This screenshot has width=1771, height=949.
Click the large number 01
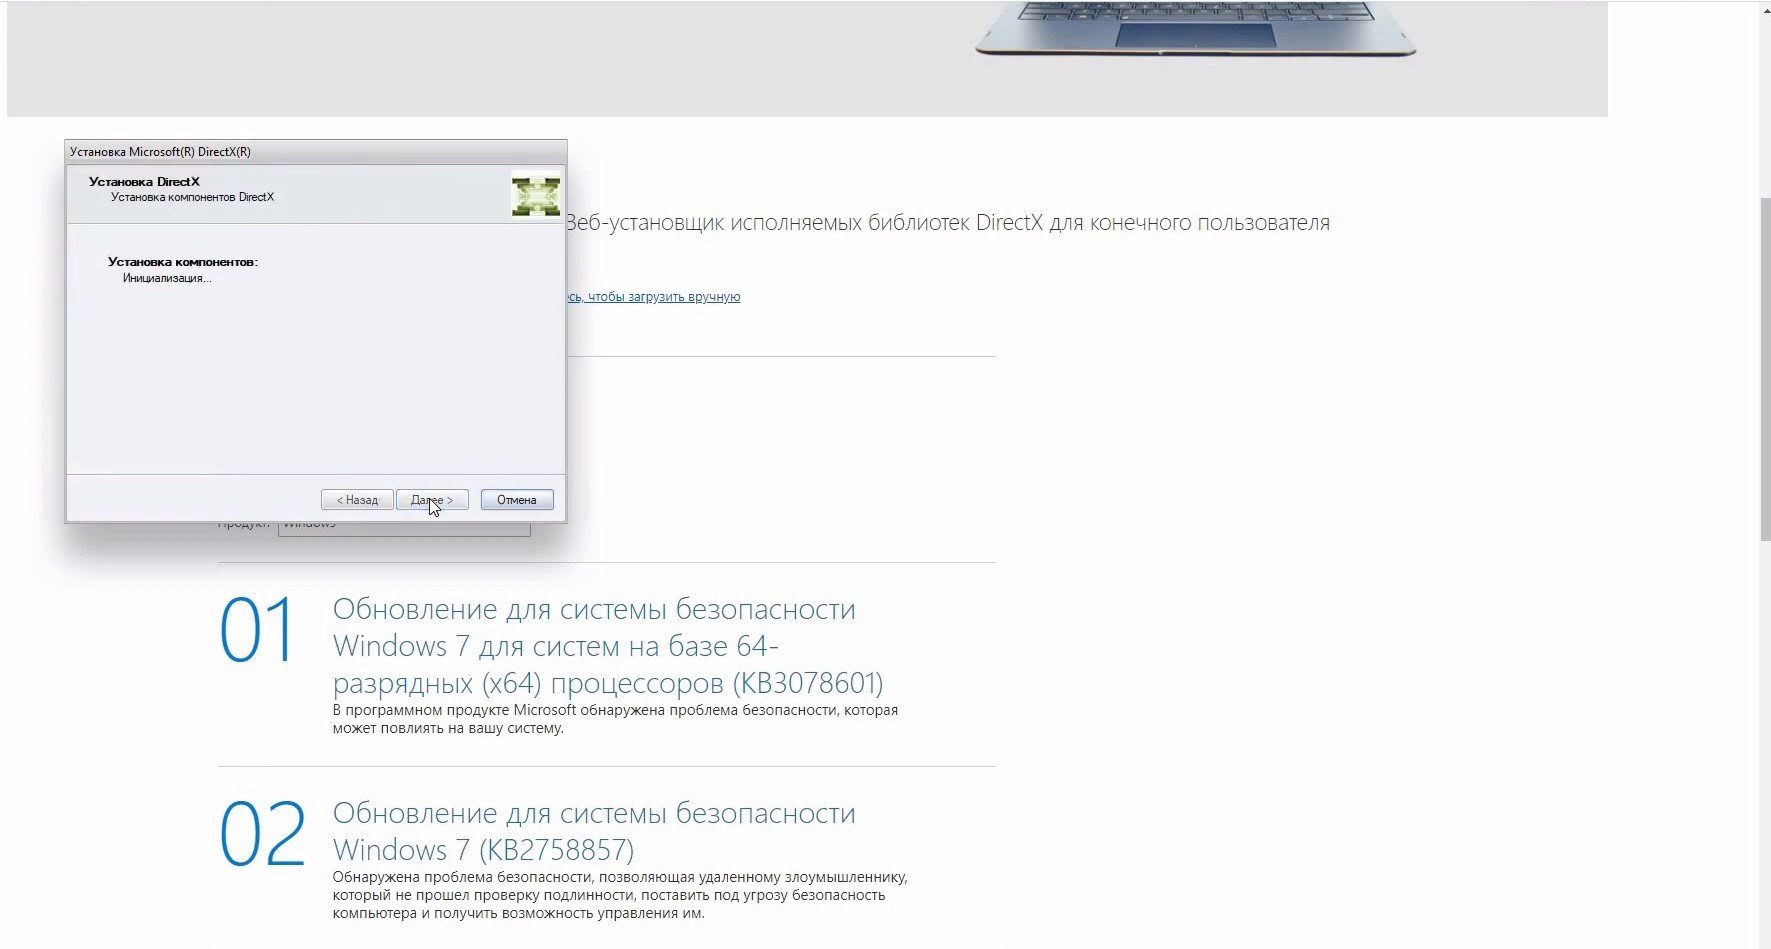[x=257, y=631]
